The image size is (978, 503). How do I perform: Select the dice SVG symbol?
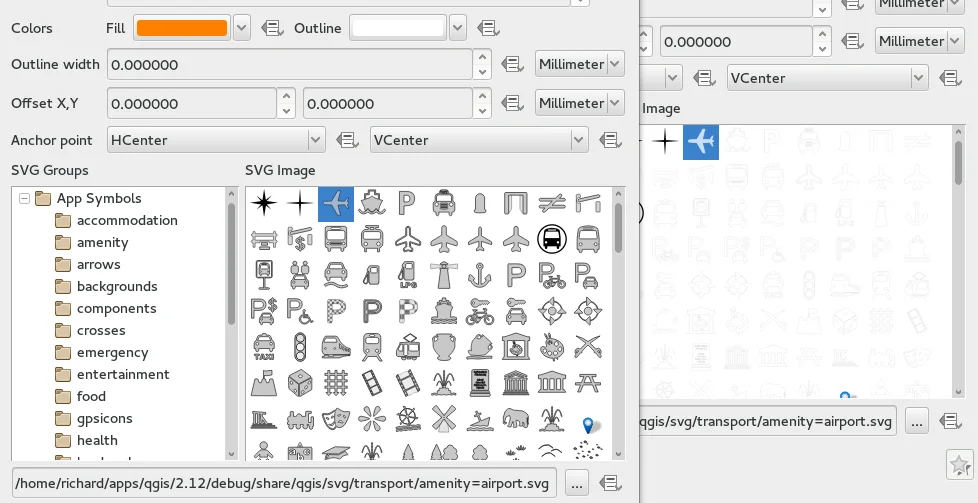coord(299,382)
